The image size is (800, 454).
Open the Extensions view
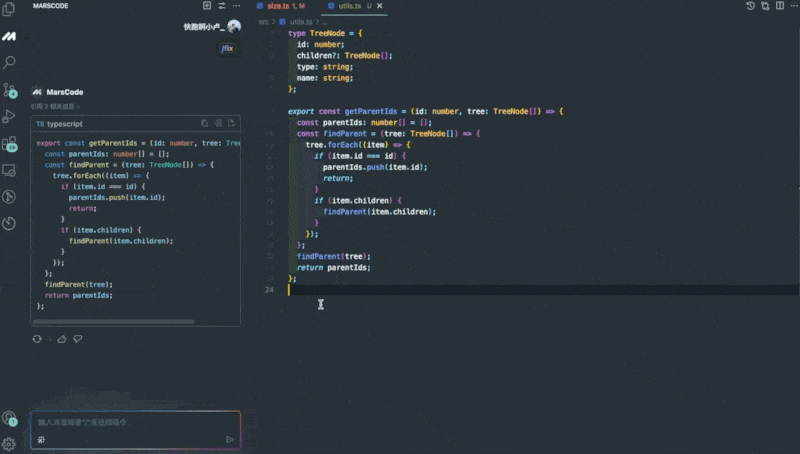pos(10,143)
